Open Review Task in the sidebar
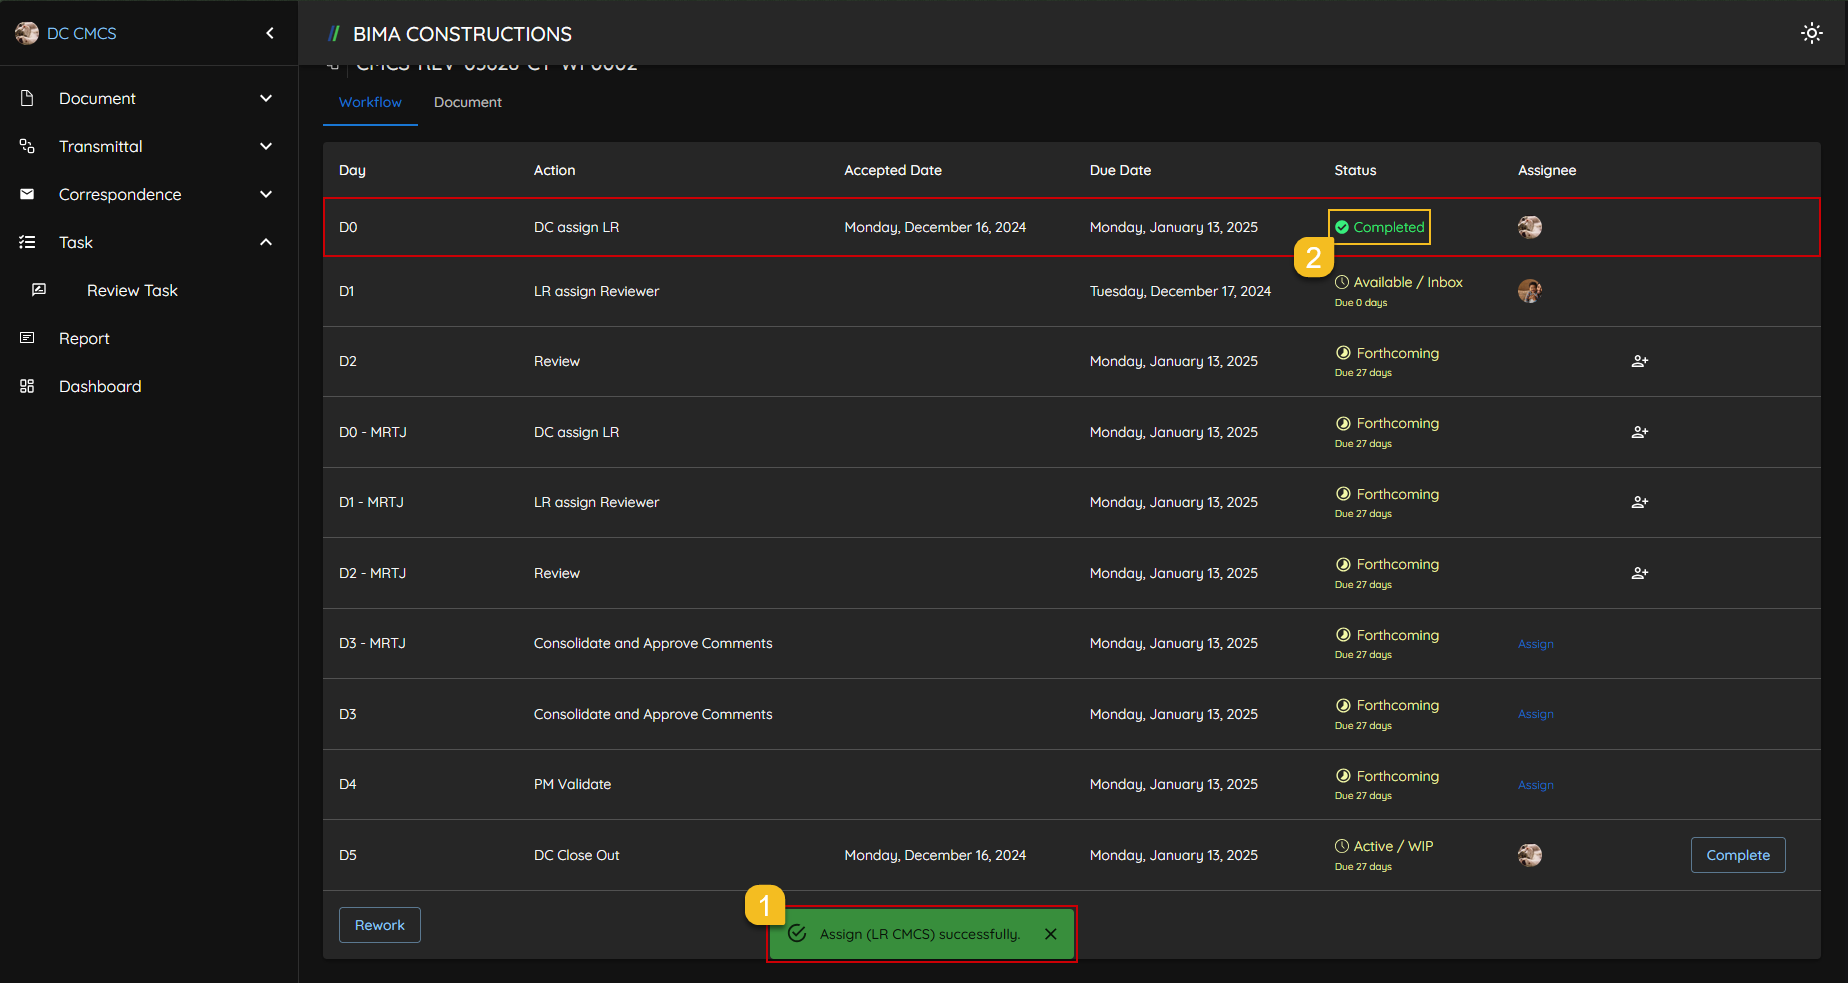This screenshot has width=1848, height=983. (x=132, y=290)
